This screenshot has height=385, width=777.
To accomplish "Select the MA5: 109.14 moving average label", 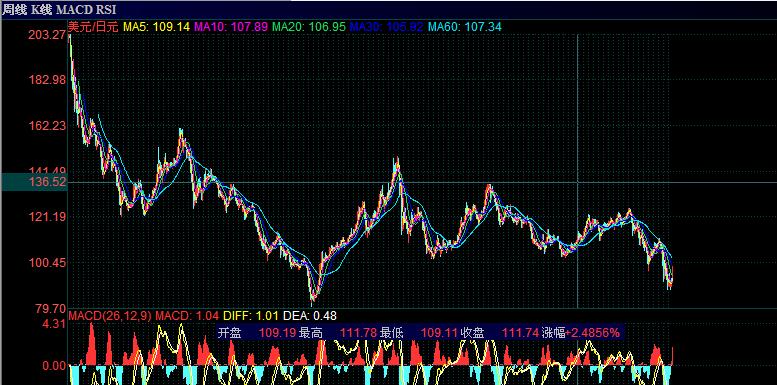I will (157, 27).
